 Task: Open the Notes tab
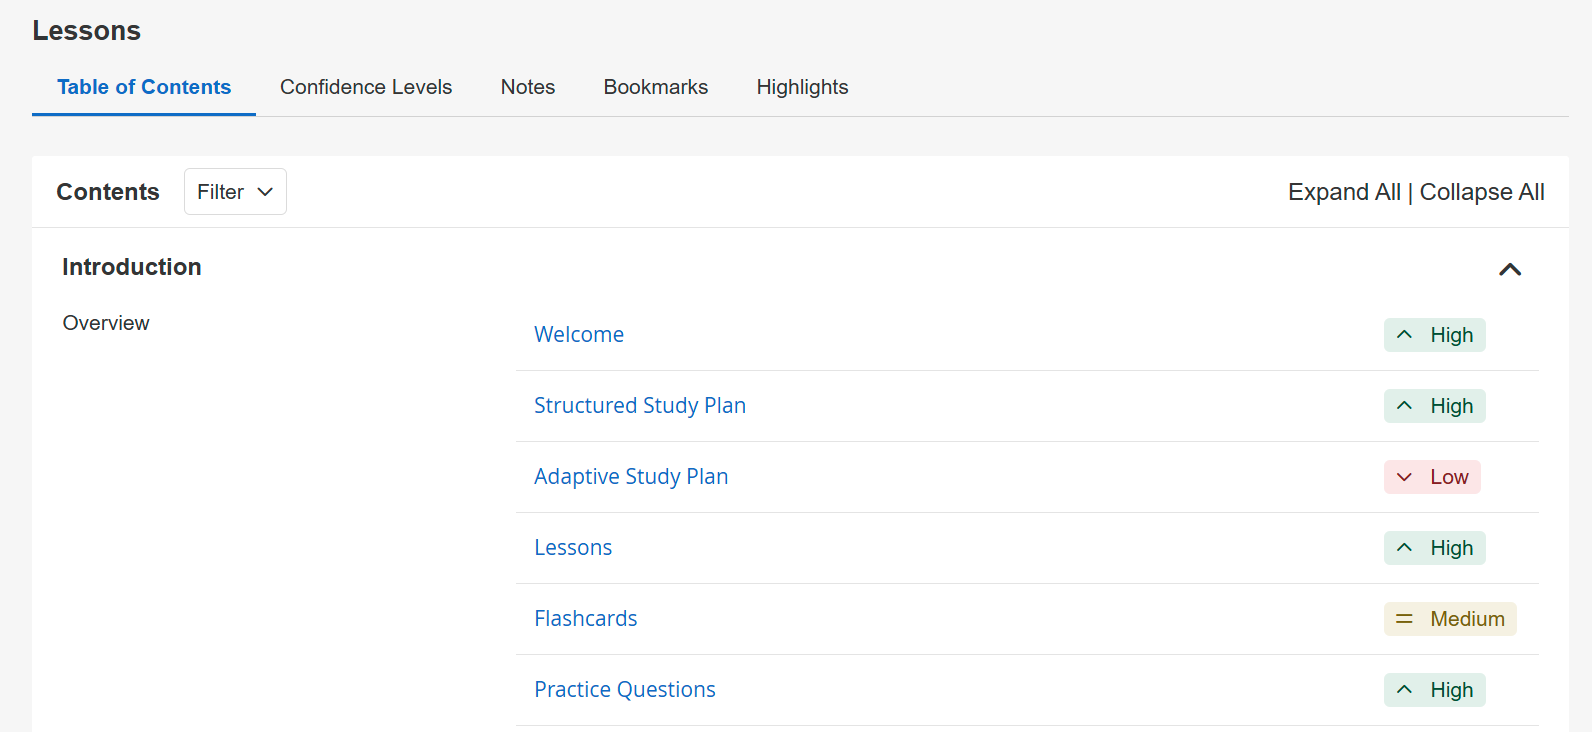click(x=528, y=87)
